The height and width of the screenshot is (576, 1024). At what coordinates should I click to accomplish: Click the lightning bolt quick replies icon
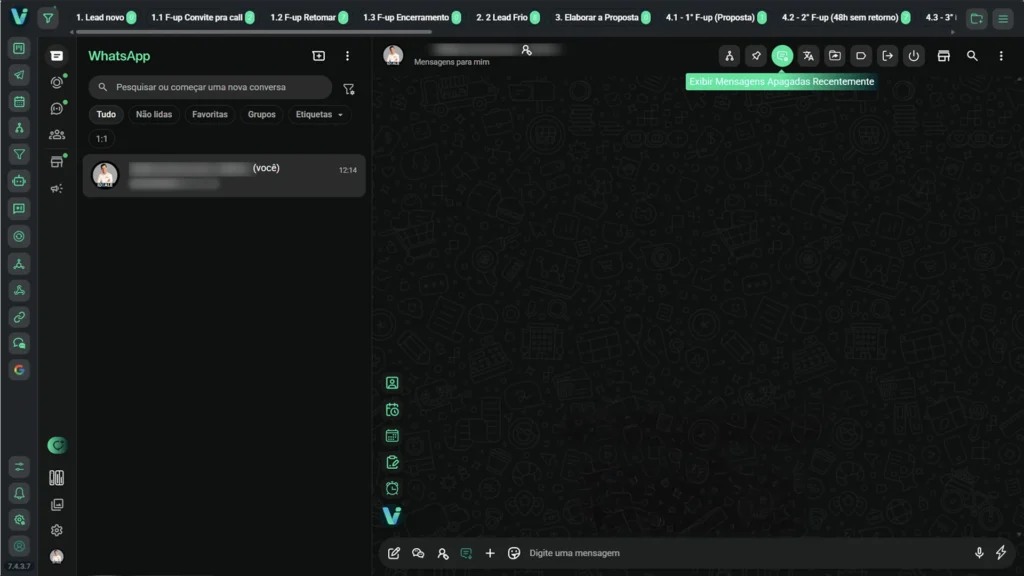(x=1001, y=553)
